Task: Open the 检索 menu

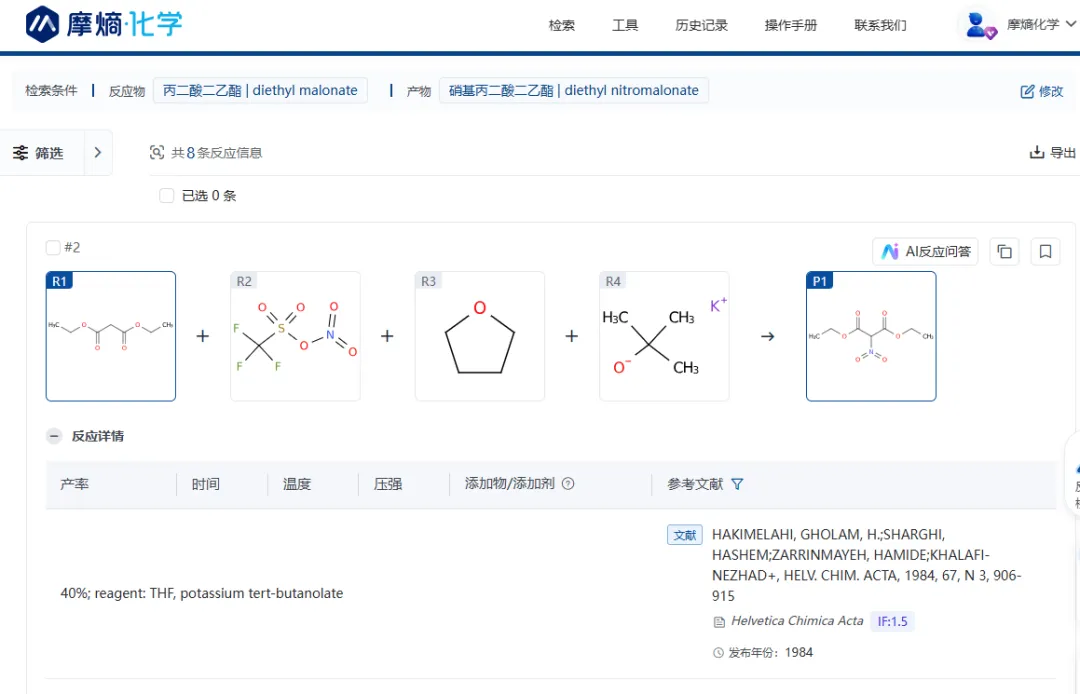Action: 562,25
